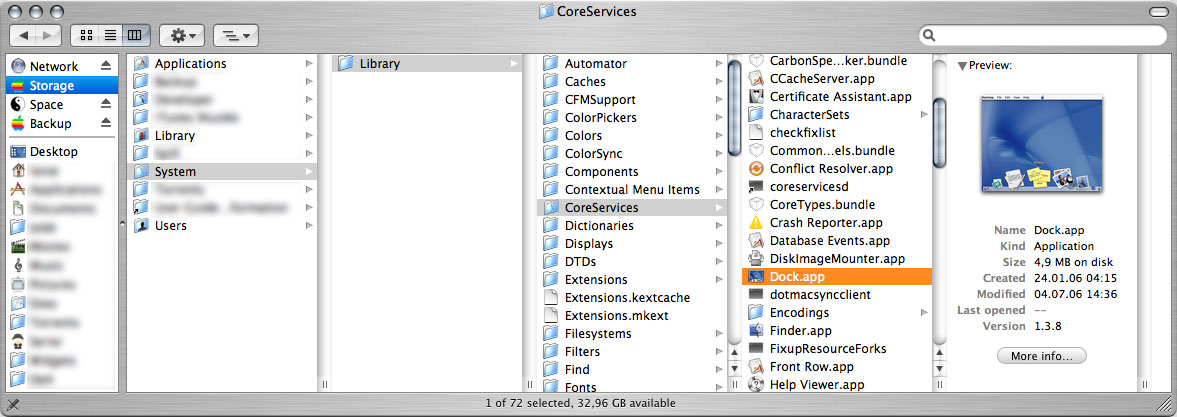Select Database Events.app
The width and height of the screenshot is (1177, 417).
pos(836,241)
